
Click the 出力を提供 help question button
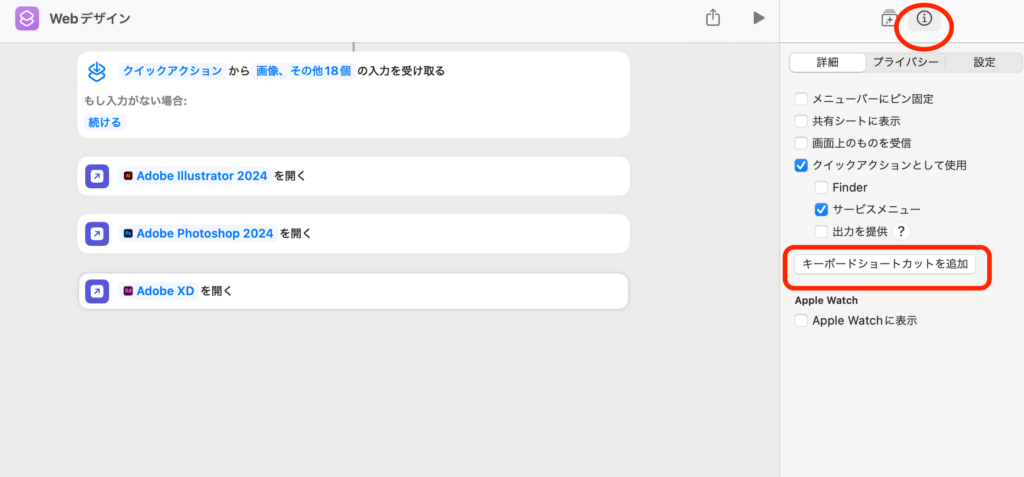point(901,231)
